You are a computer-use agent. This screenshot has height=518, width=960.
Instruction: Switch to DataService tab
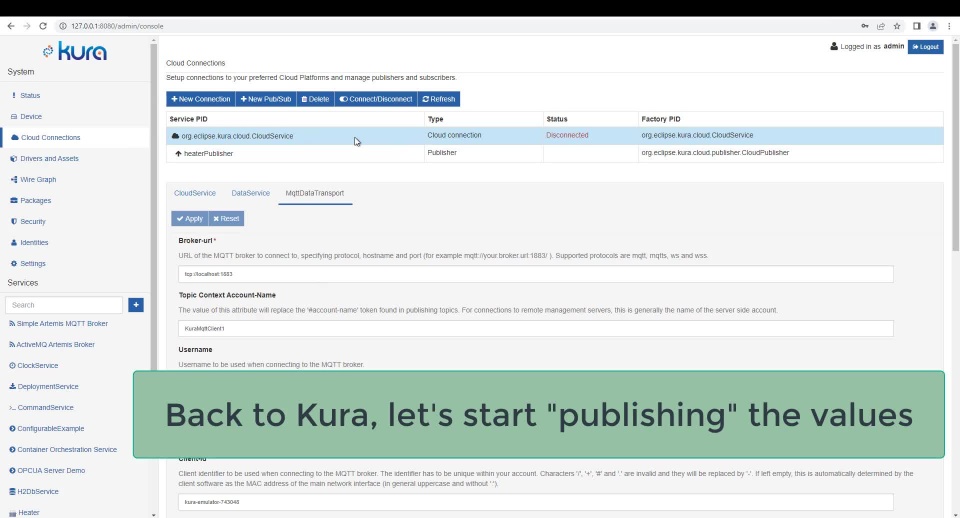[x=250, y=193]
